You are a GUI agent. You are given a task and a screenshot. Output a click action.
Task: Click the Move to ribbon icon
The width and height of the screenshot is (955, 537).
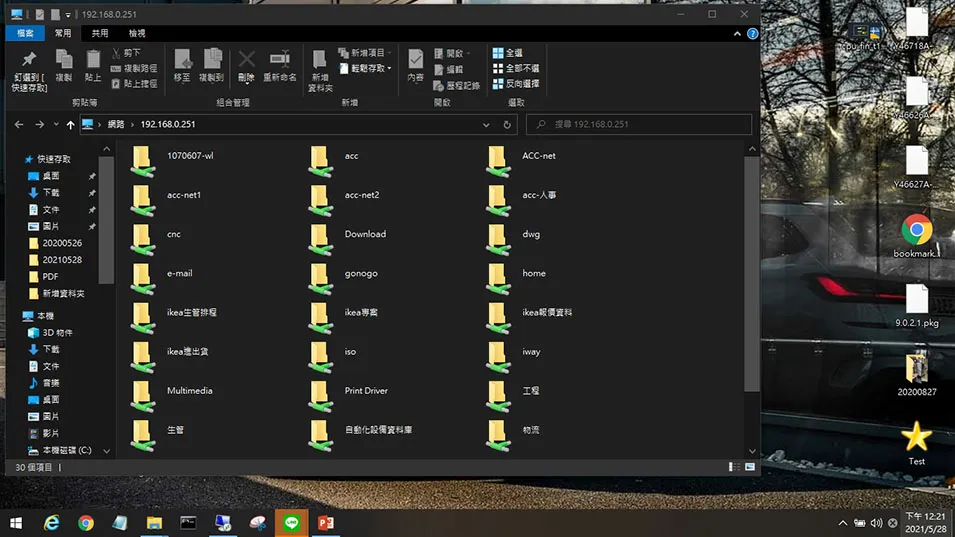click(182, 59)
